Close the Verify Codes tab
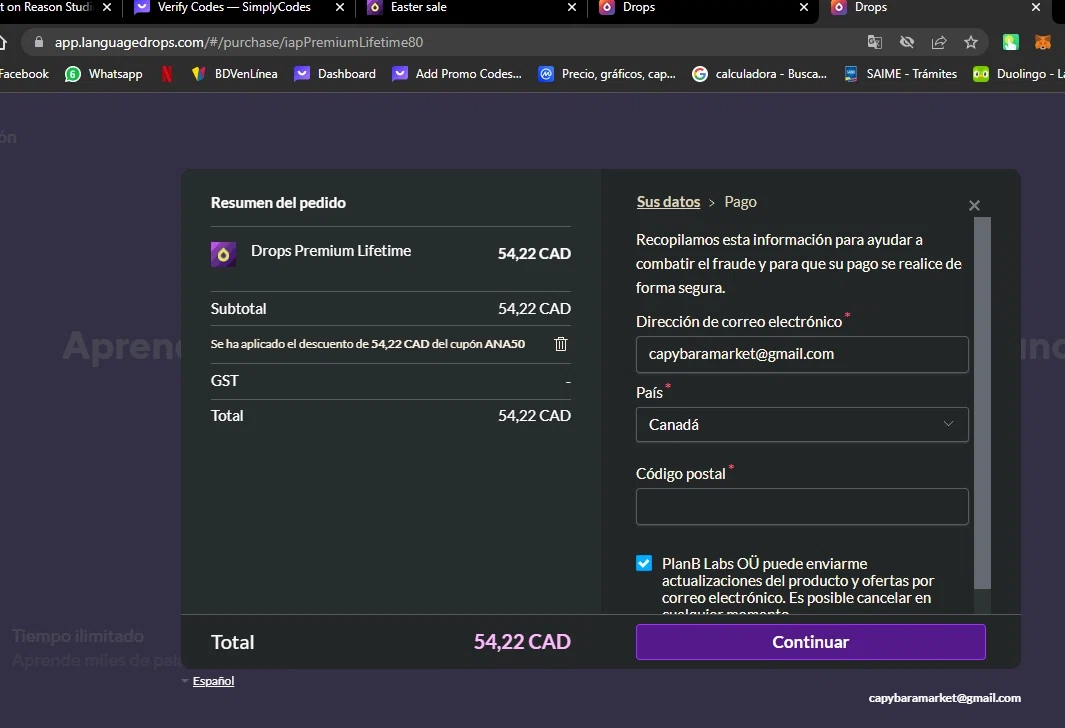The width and height of the screenshot is (1065, 728). click(x=340, y=7)
